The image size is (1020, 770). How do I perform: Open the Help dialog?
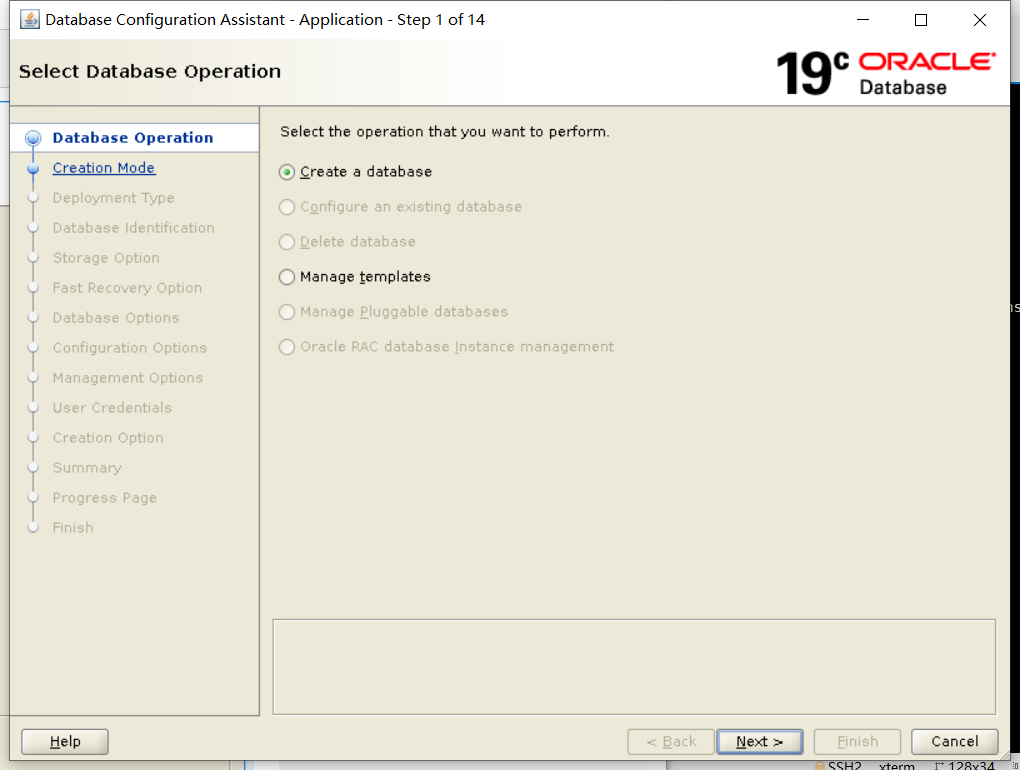(x=65, y=741)
